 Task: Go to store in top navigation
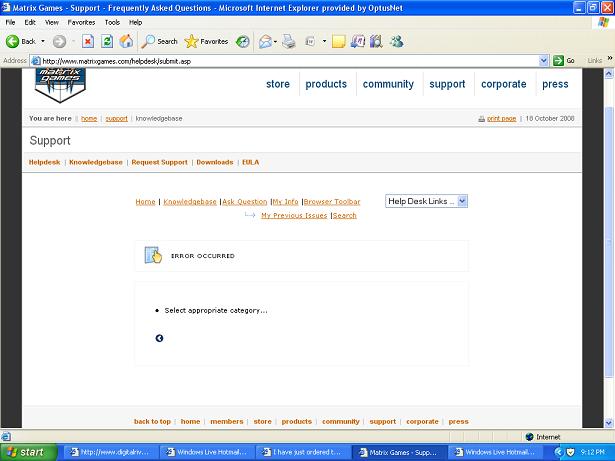point(278,84)
